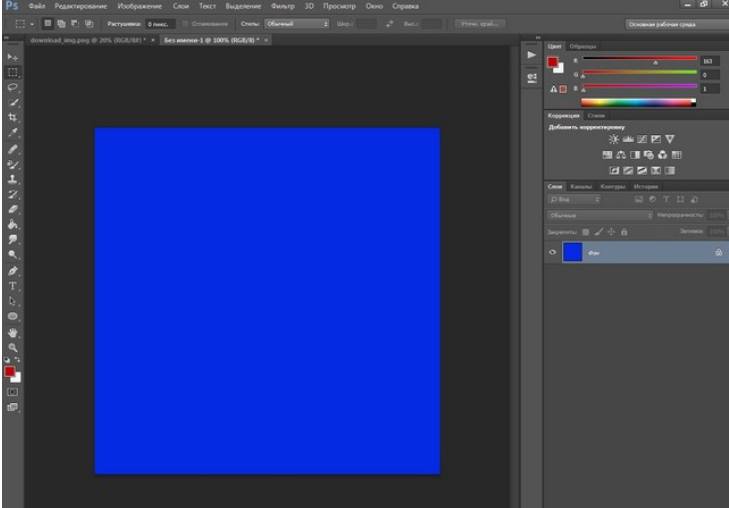
Task: Select the Ellipse shape tool
Action: pos(13,316)
